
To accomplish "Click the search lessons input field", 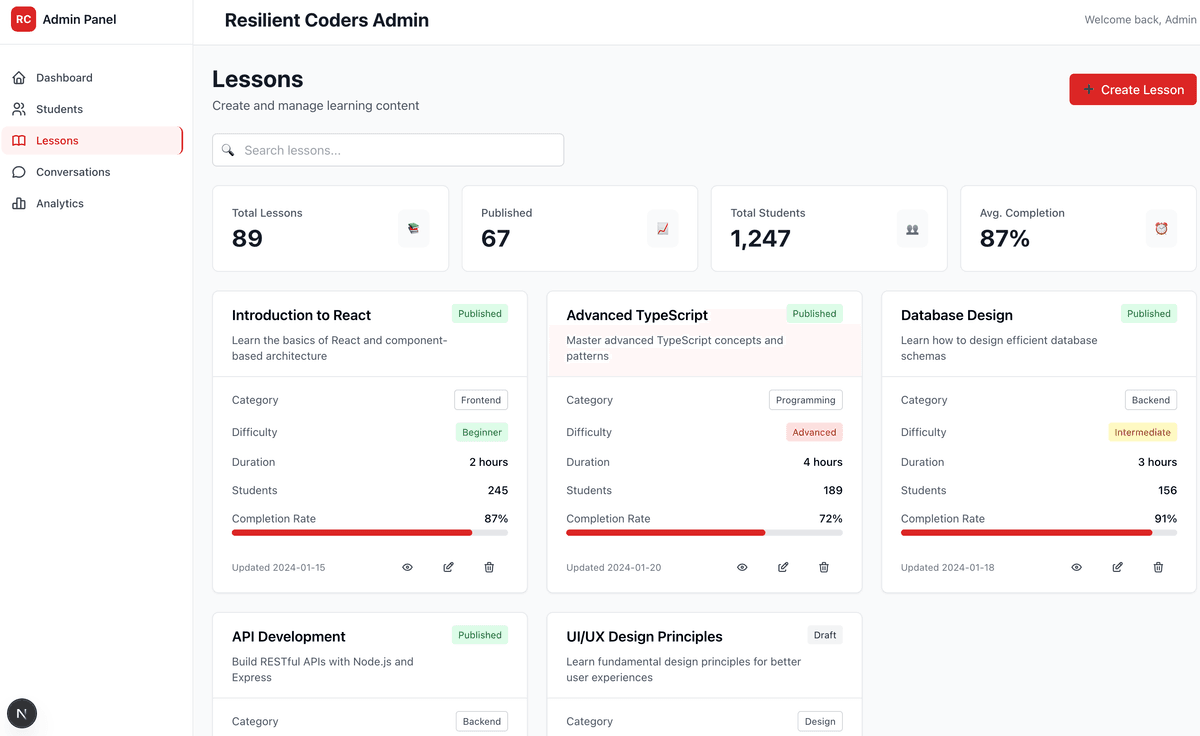I will point(388,149).
